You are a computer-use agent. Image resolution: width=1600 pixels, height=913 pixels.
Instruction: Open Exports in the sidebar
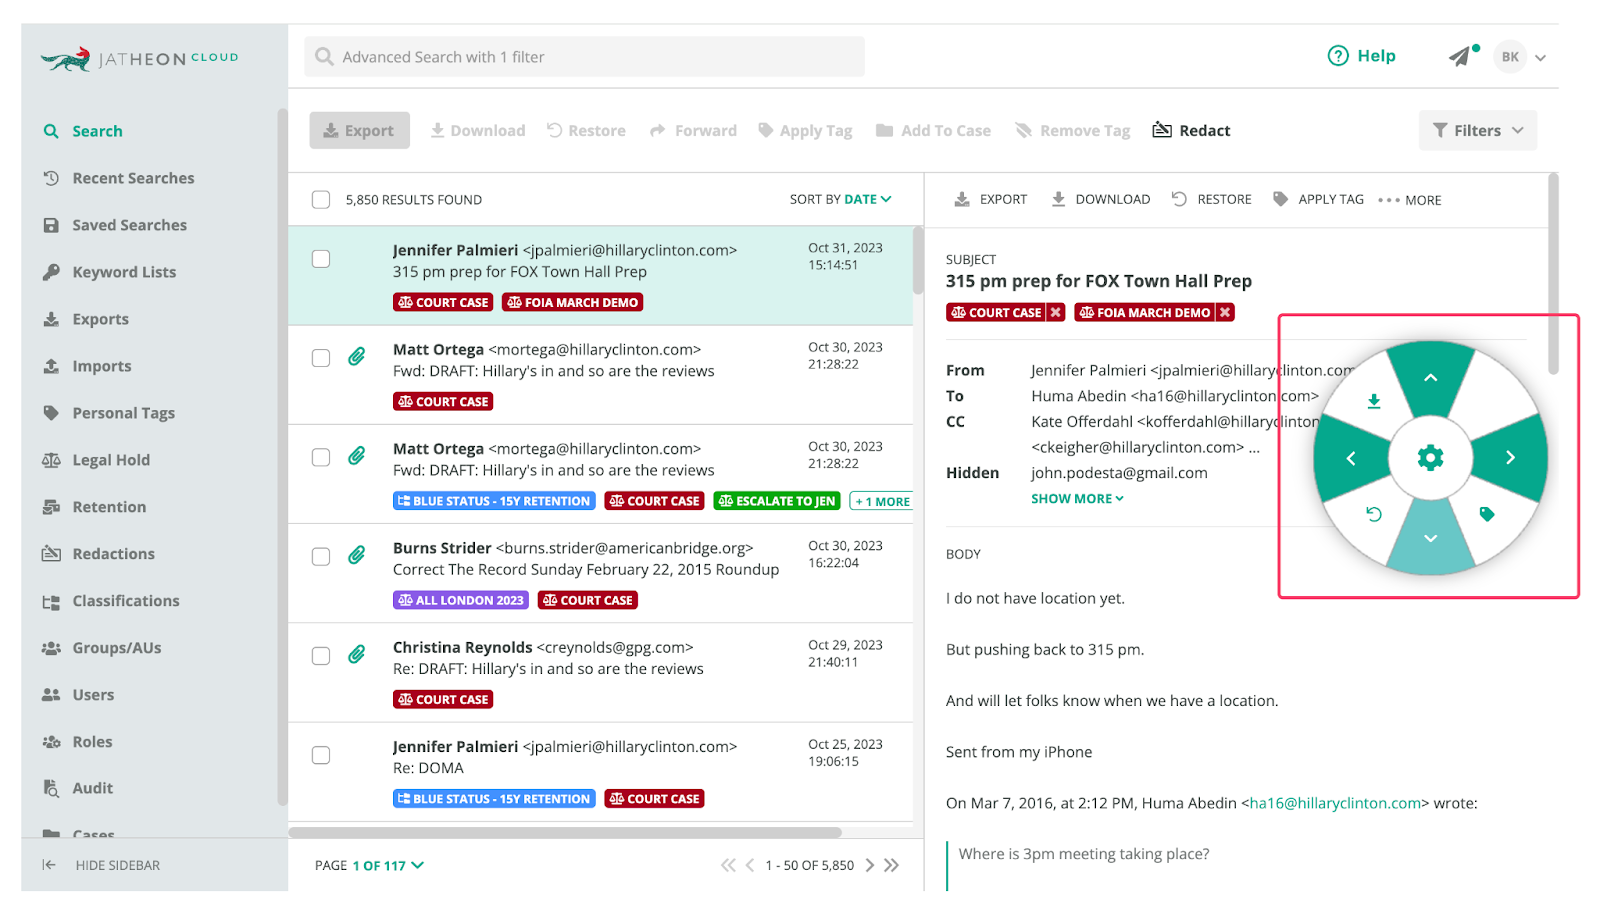point(85,319)
